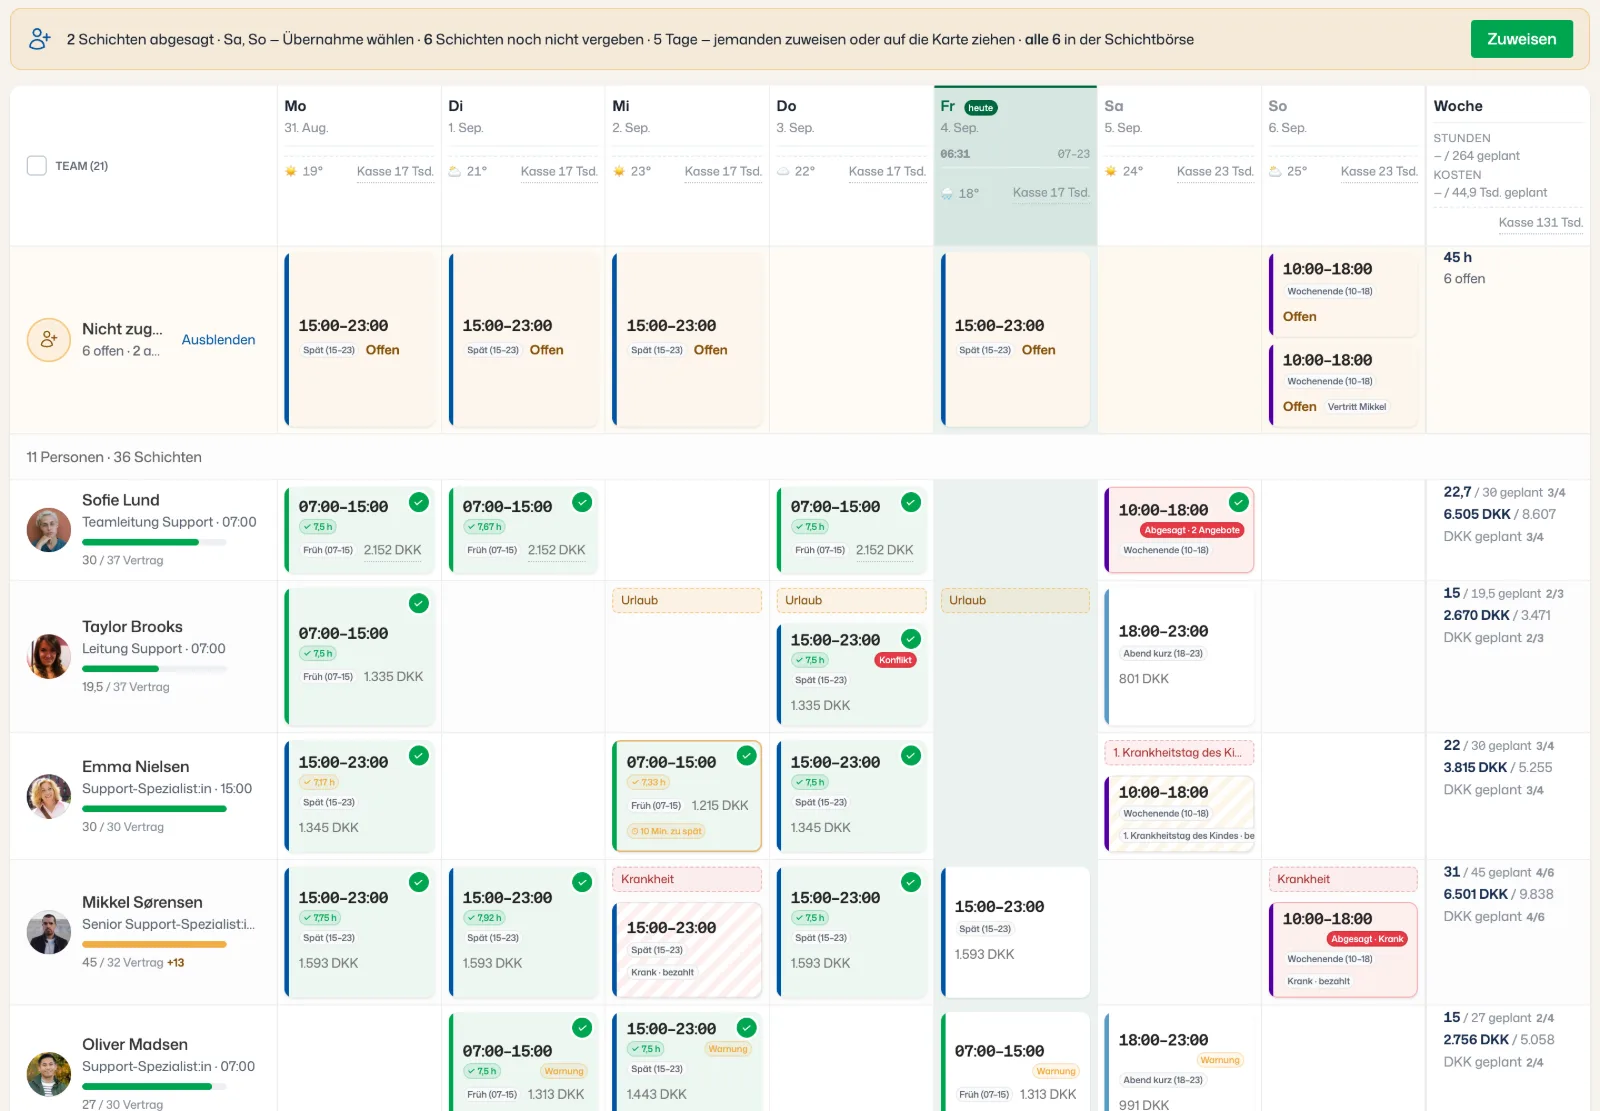Tick the TEAM (21) checkbox
Viewport: 1600px width, 1111px height.
(x=37, y=166)
